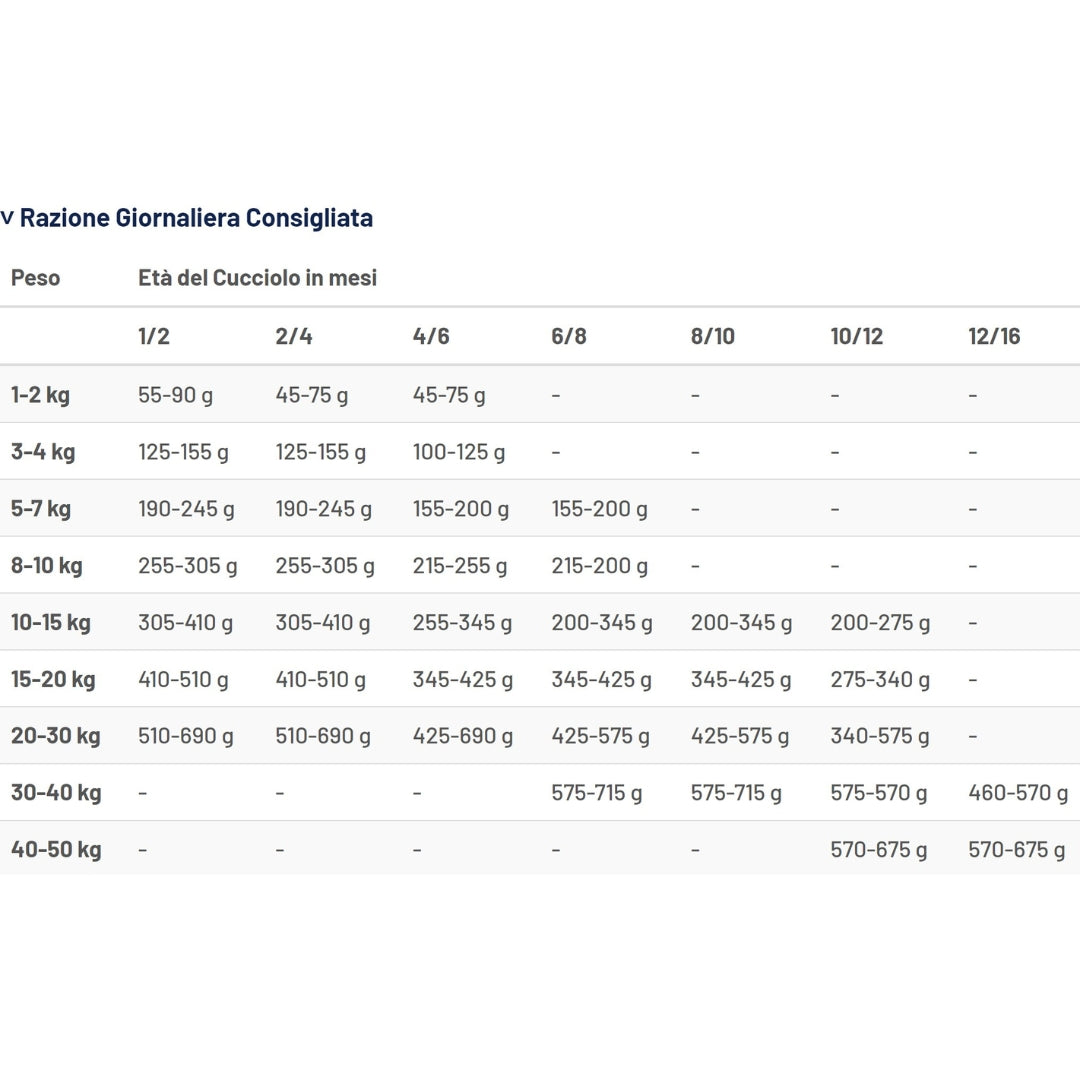Select the 340-575 g ration cell
Screen dimensions: 1080x1080
pyautogui.click(x=880, y=737)
